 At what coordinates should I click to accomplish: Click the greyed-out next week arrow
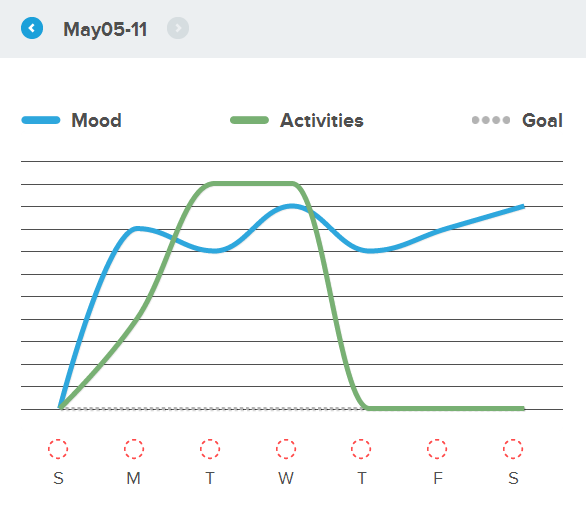(x=178, y=28)
